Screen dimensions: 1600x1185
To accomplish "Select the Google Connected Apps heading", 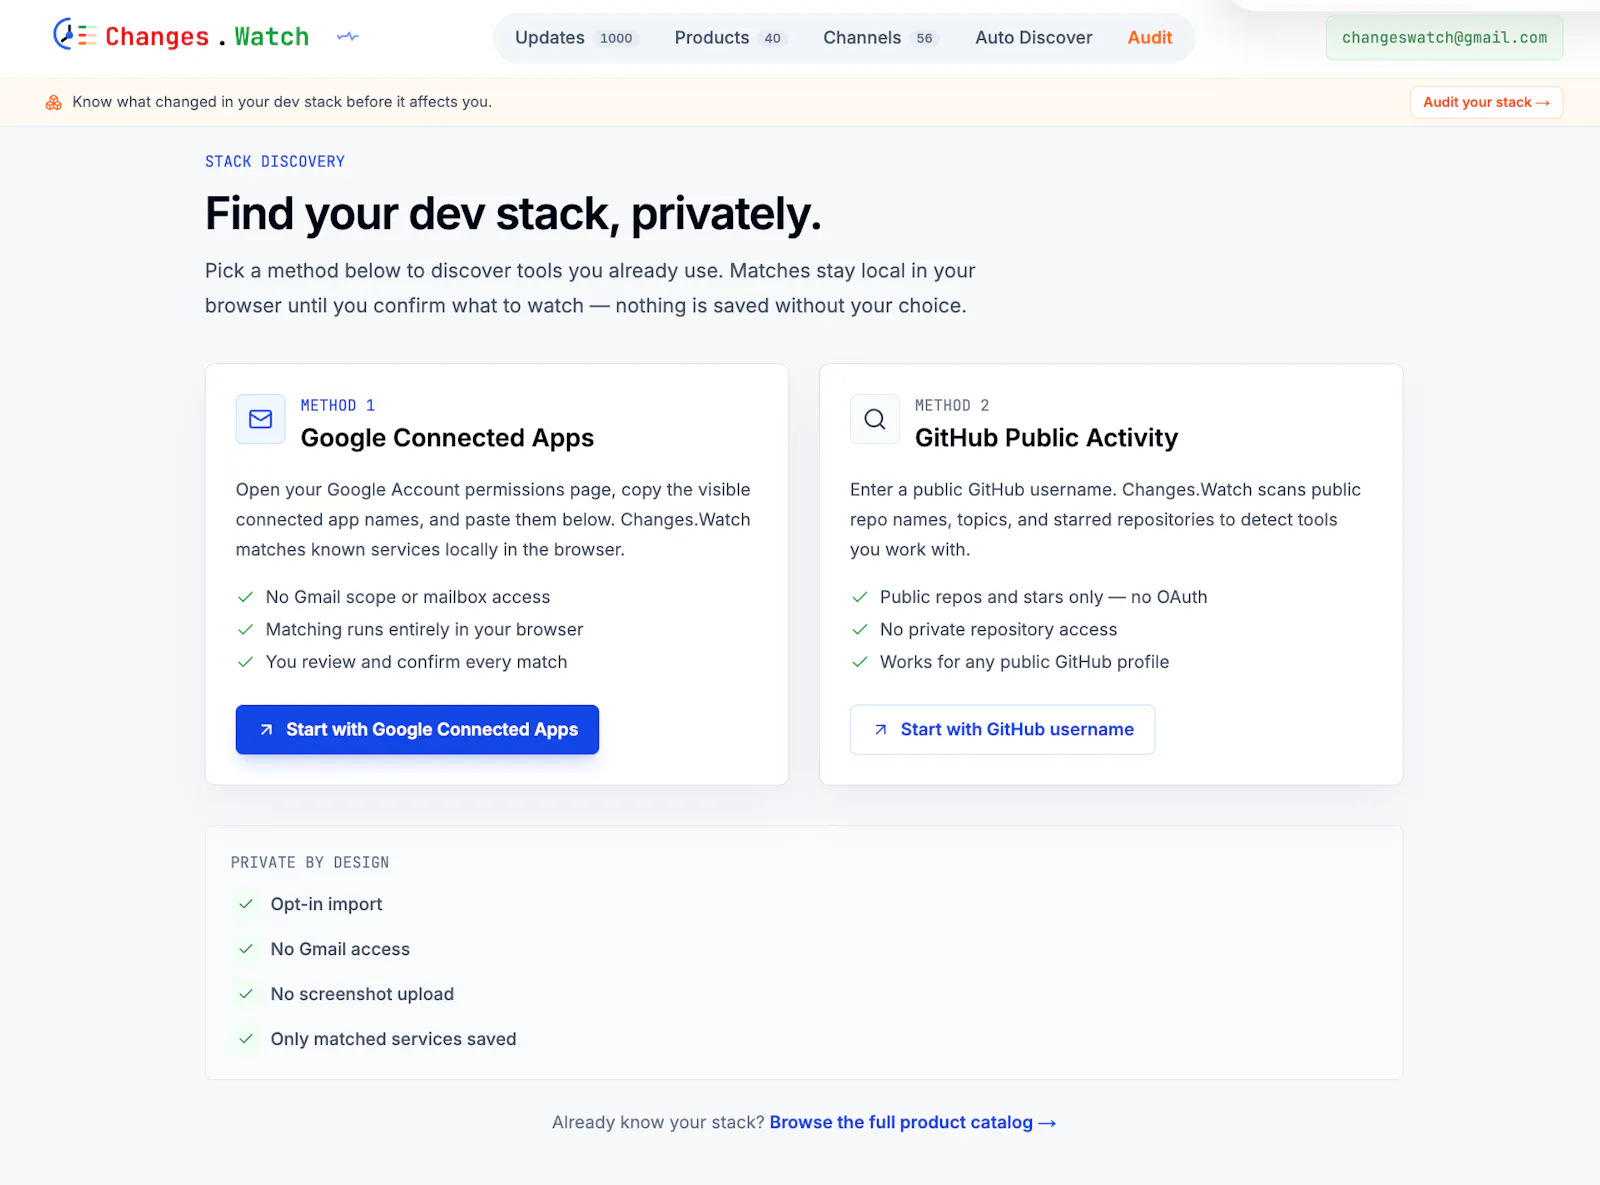I will coord(447,438).
